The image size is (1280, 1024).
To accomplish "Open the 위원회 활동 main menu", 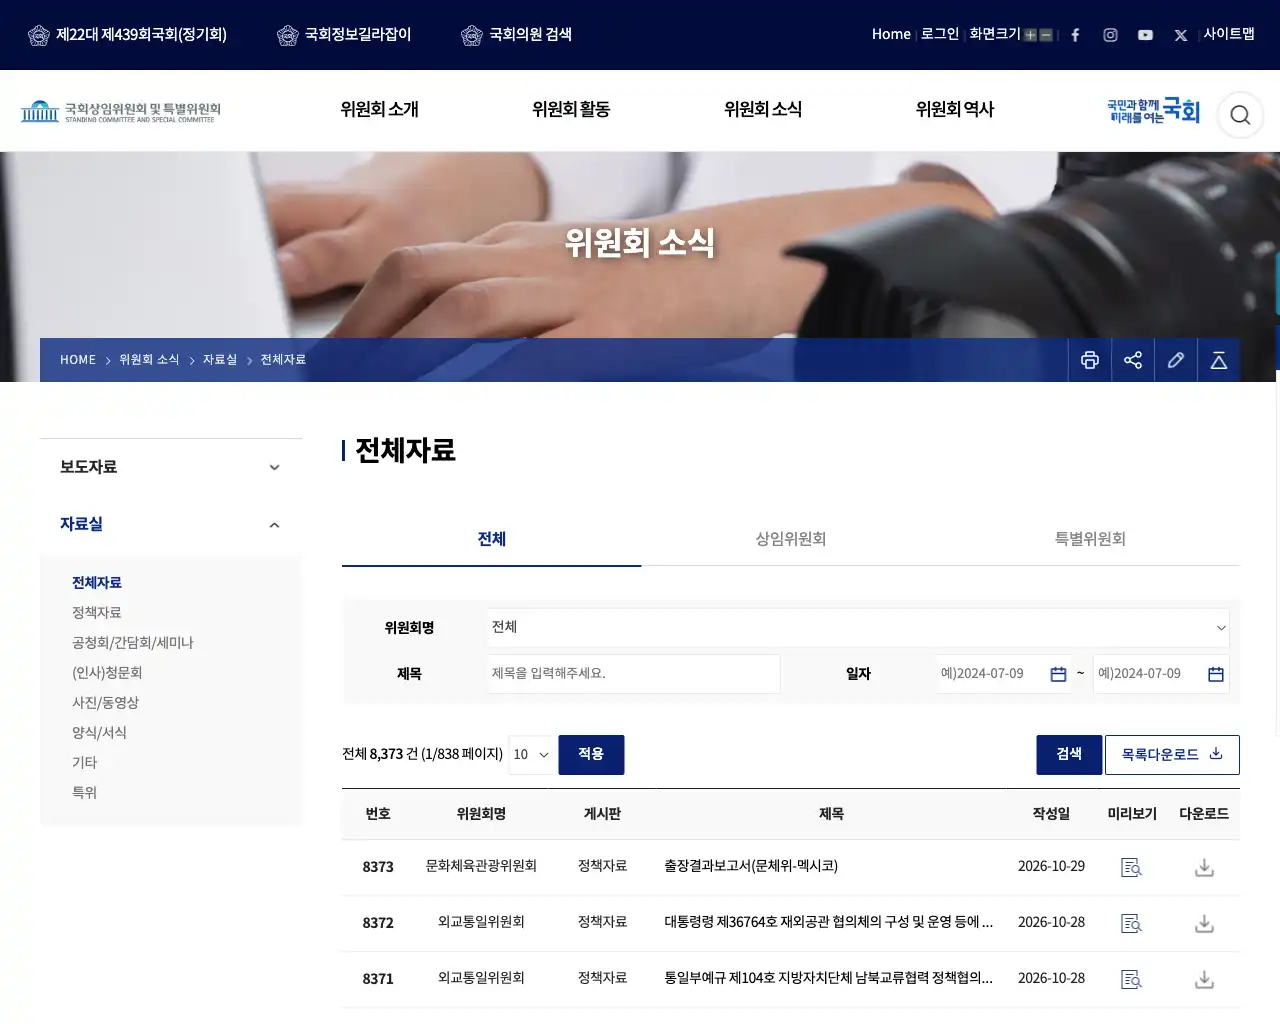I will tap(571, 110).
